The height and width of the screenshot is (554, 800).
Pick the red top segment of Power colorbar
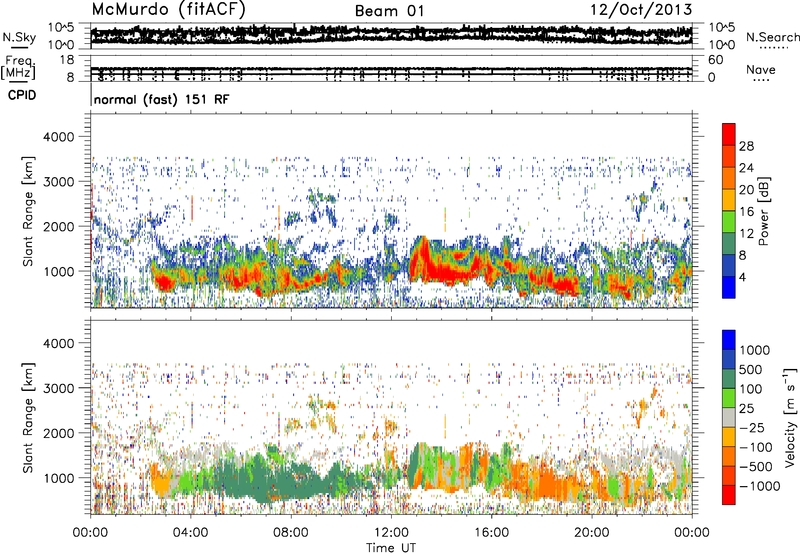(x=729, y=134)
